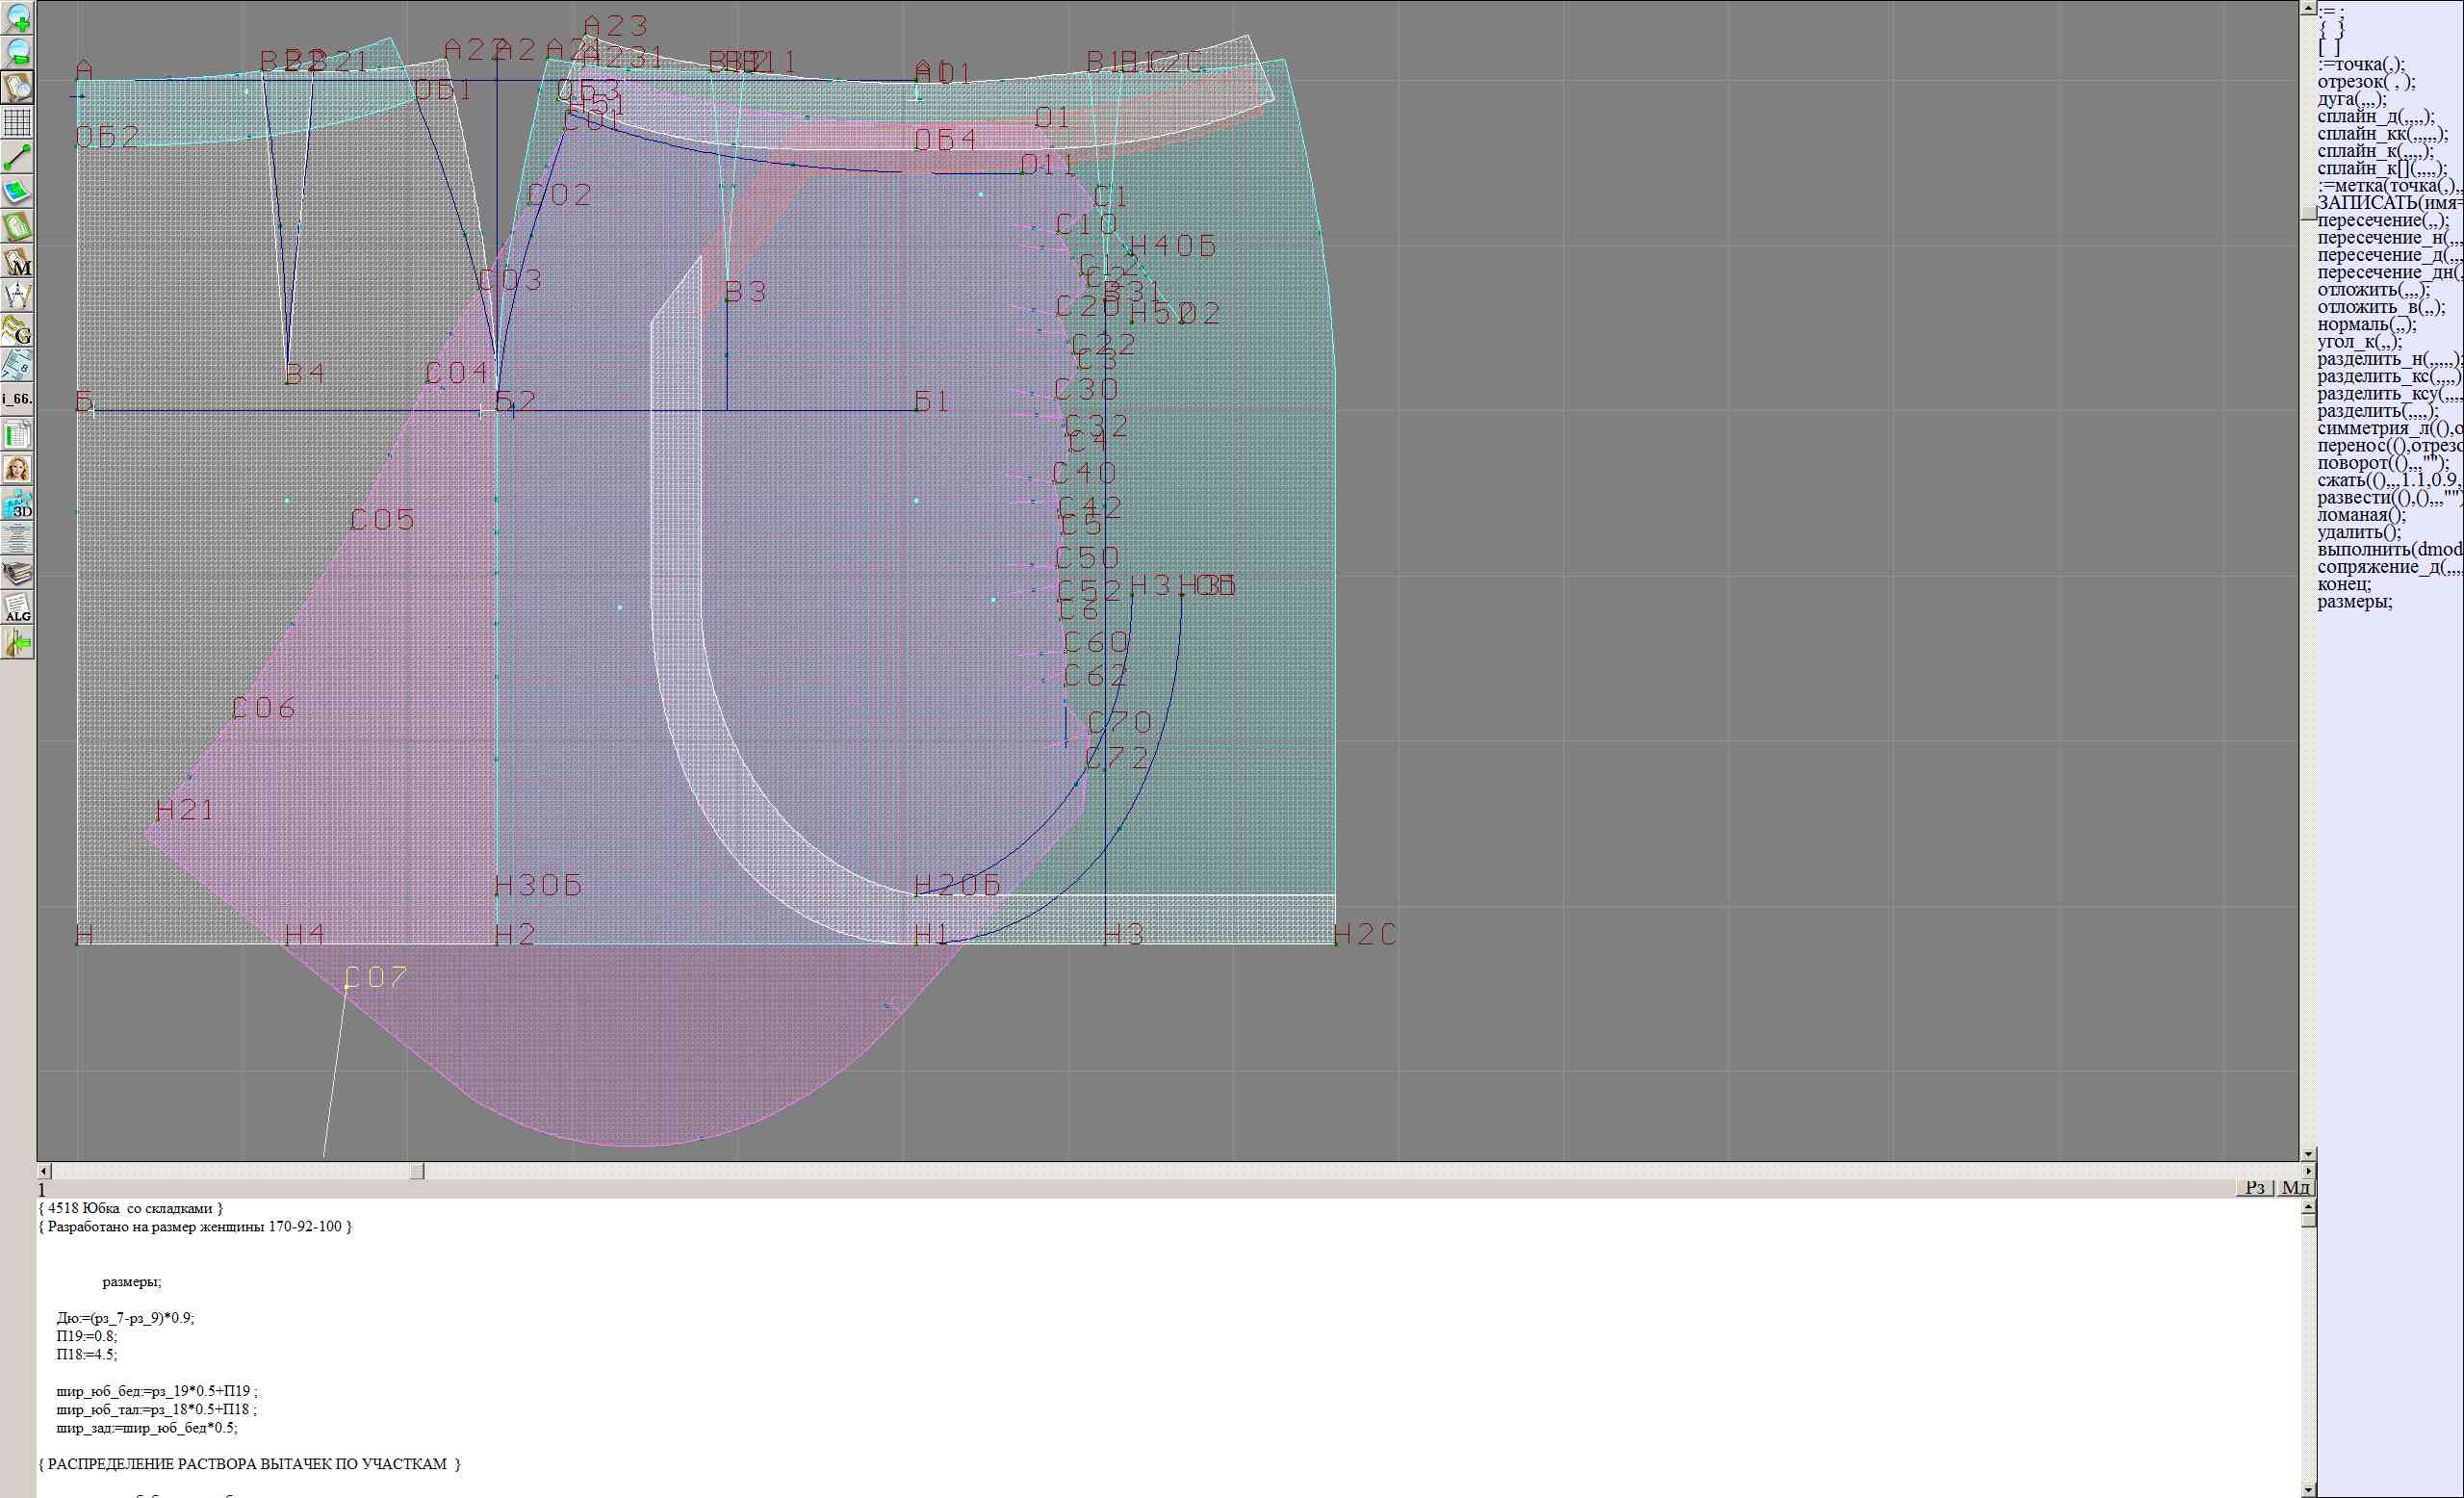Image resolution: width=2464 pixels, height=1498 pixels.
Task: Click the operator размеры; in the right list
Action: (2355, 602)
